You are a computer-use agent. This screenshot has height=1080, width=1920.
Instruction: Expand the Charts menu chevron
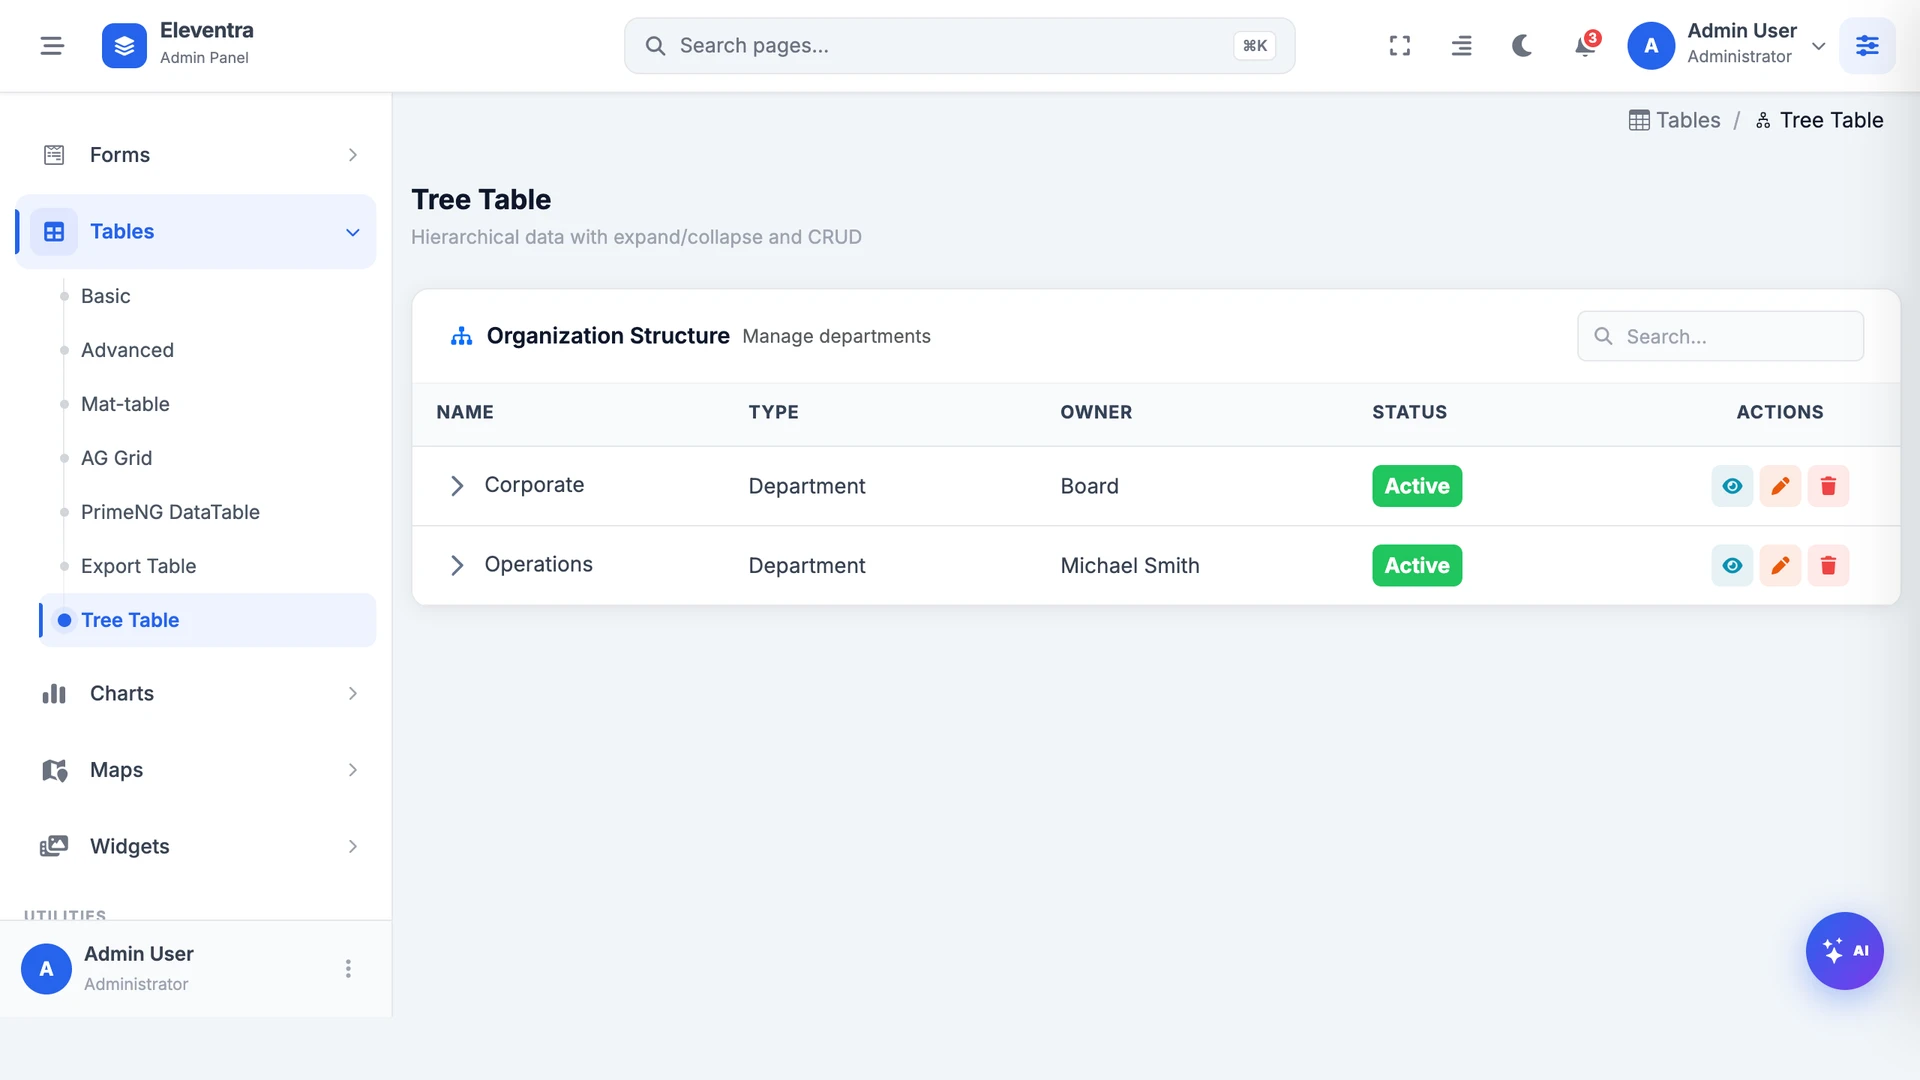click(353, 693)
